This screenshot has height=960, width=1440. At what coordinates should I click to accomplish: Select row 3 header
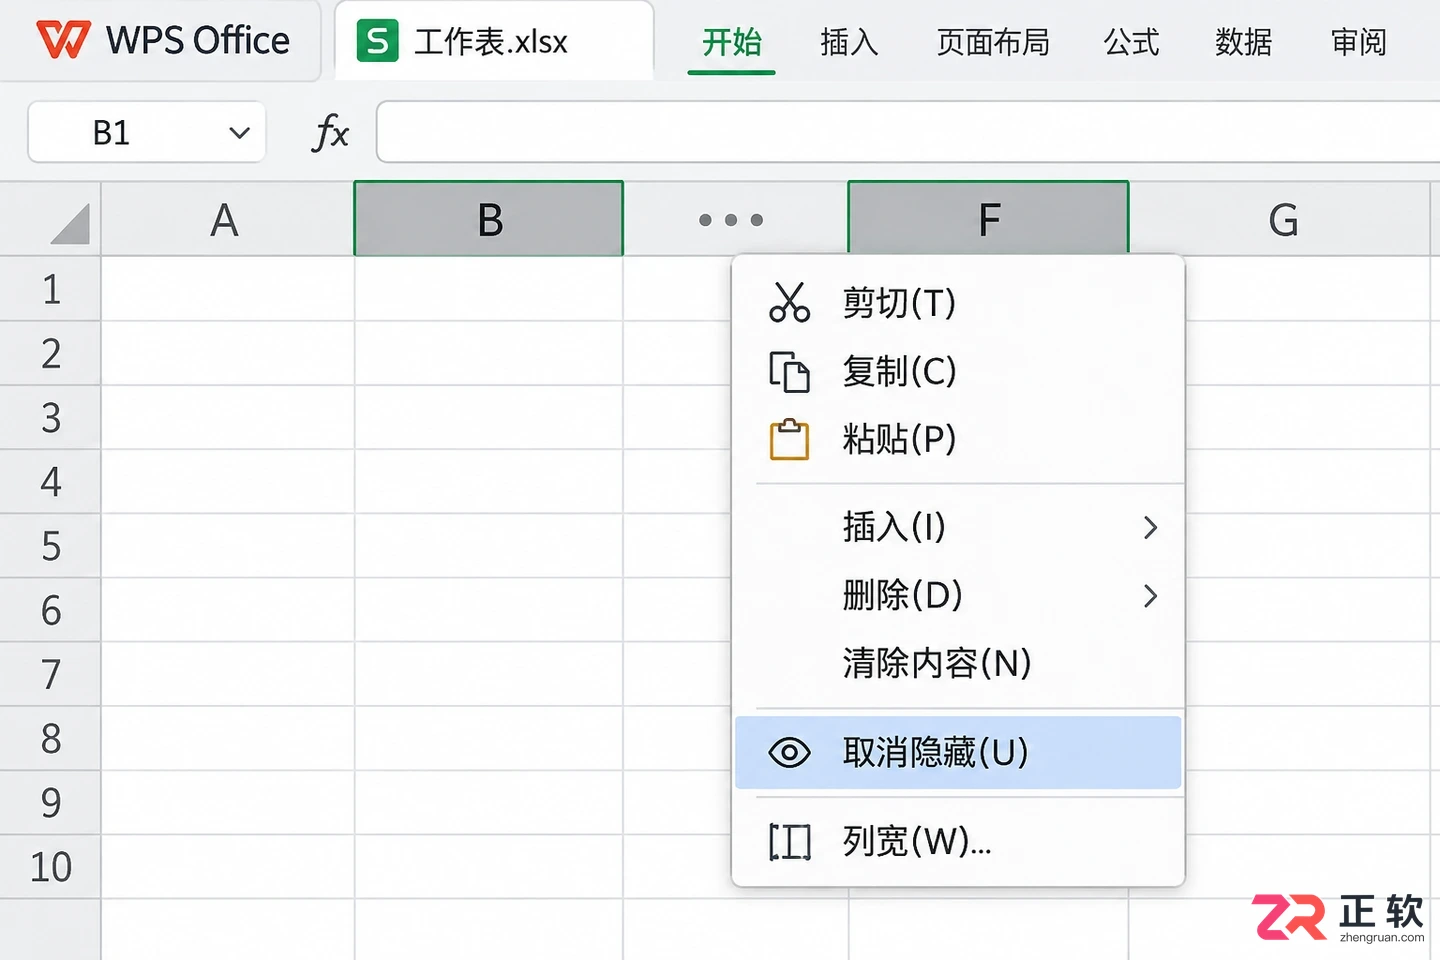[51, 418]
